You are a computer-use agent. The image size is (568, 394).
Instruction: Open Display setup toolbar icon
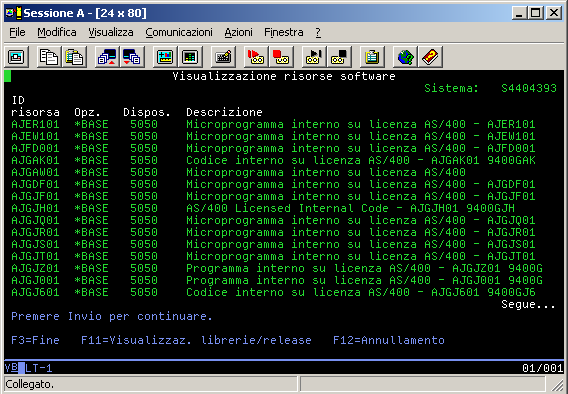click(x=165, y=57)
